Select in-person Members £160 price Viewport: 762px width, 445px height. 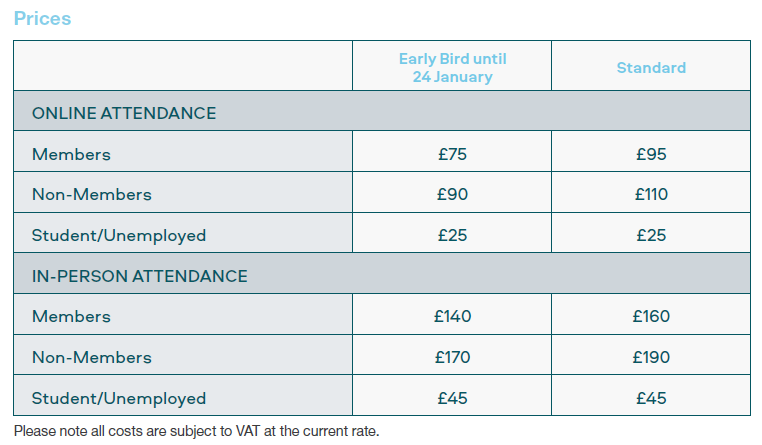pos(651,316)
